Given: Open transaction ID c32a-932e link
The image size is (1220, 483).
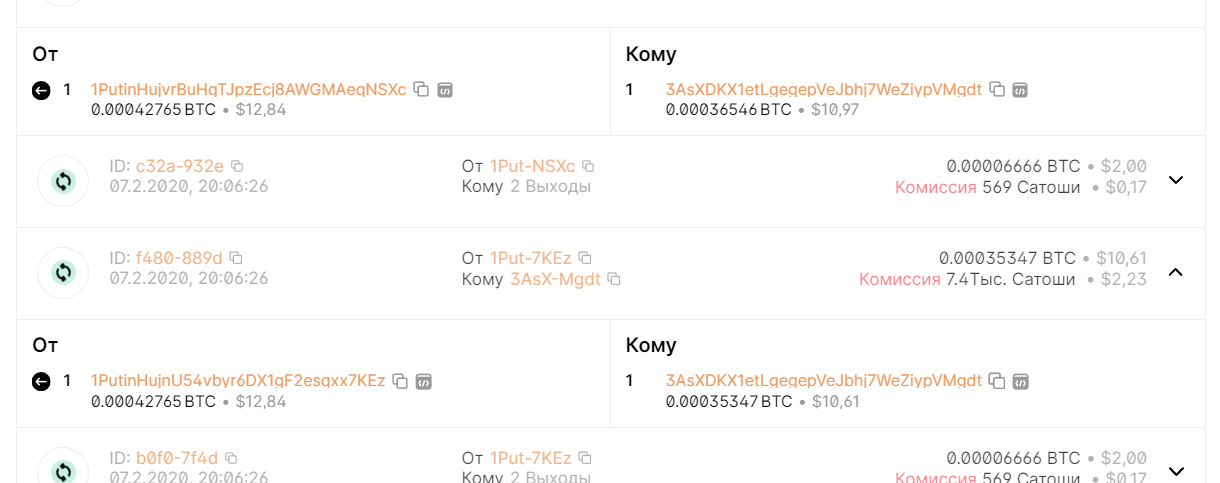Looking at the screenshot, I should click(180, 166).
